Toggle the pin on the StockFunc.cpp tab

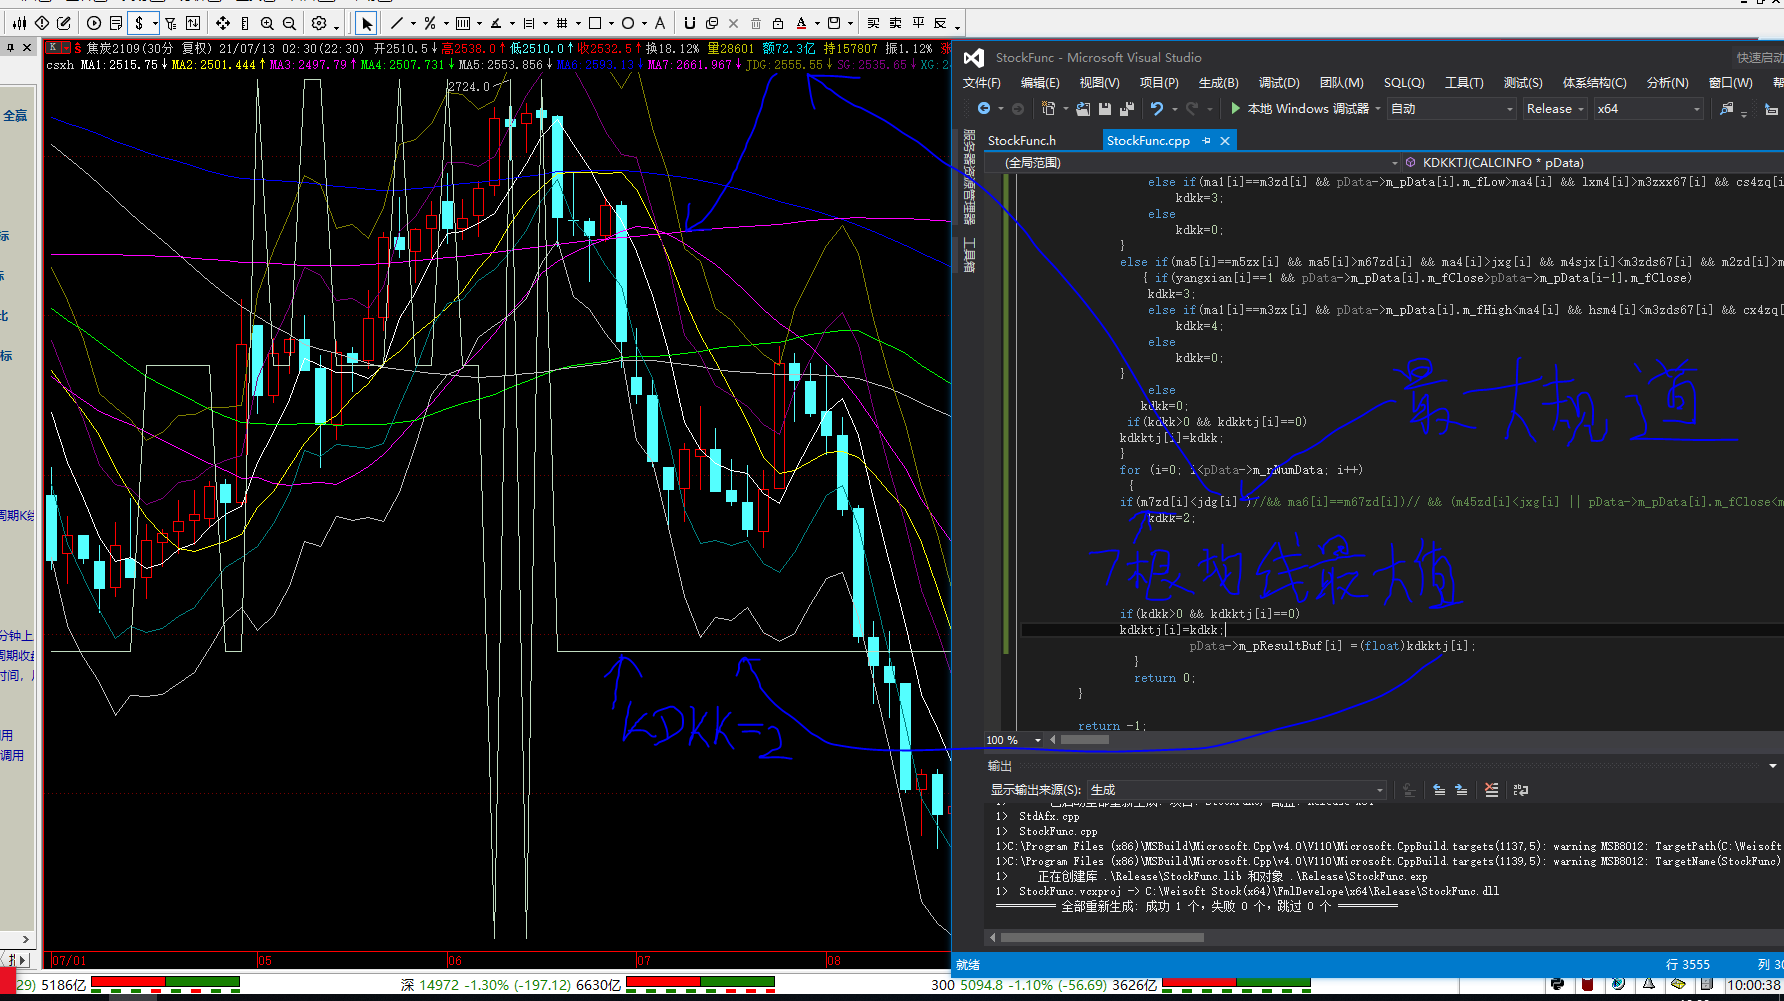(x=1206, y=141)
